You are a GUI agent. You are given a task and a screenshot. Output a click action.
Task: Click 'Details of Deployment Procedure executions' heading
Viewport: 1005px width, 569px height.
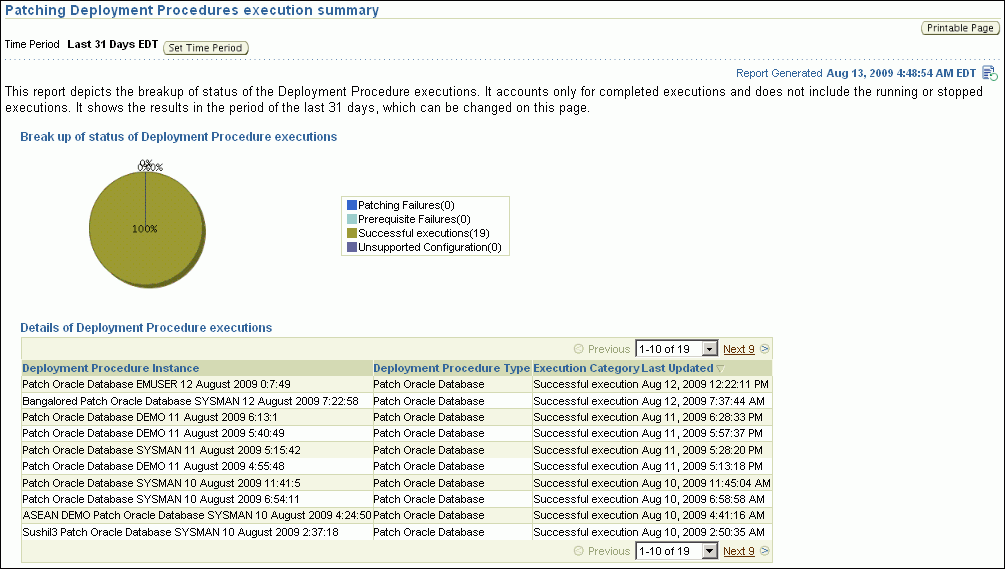point(146,328)
